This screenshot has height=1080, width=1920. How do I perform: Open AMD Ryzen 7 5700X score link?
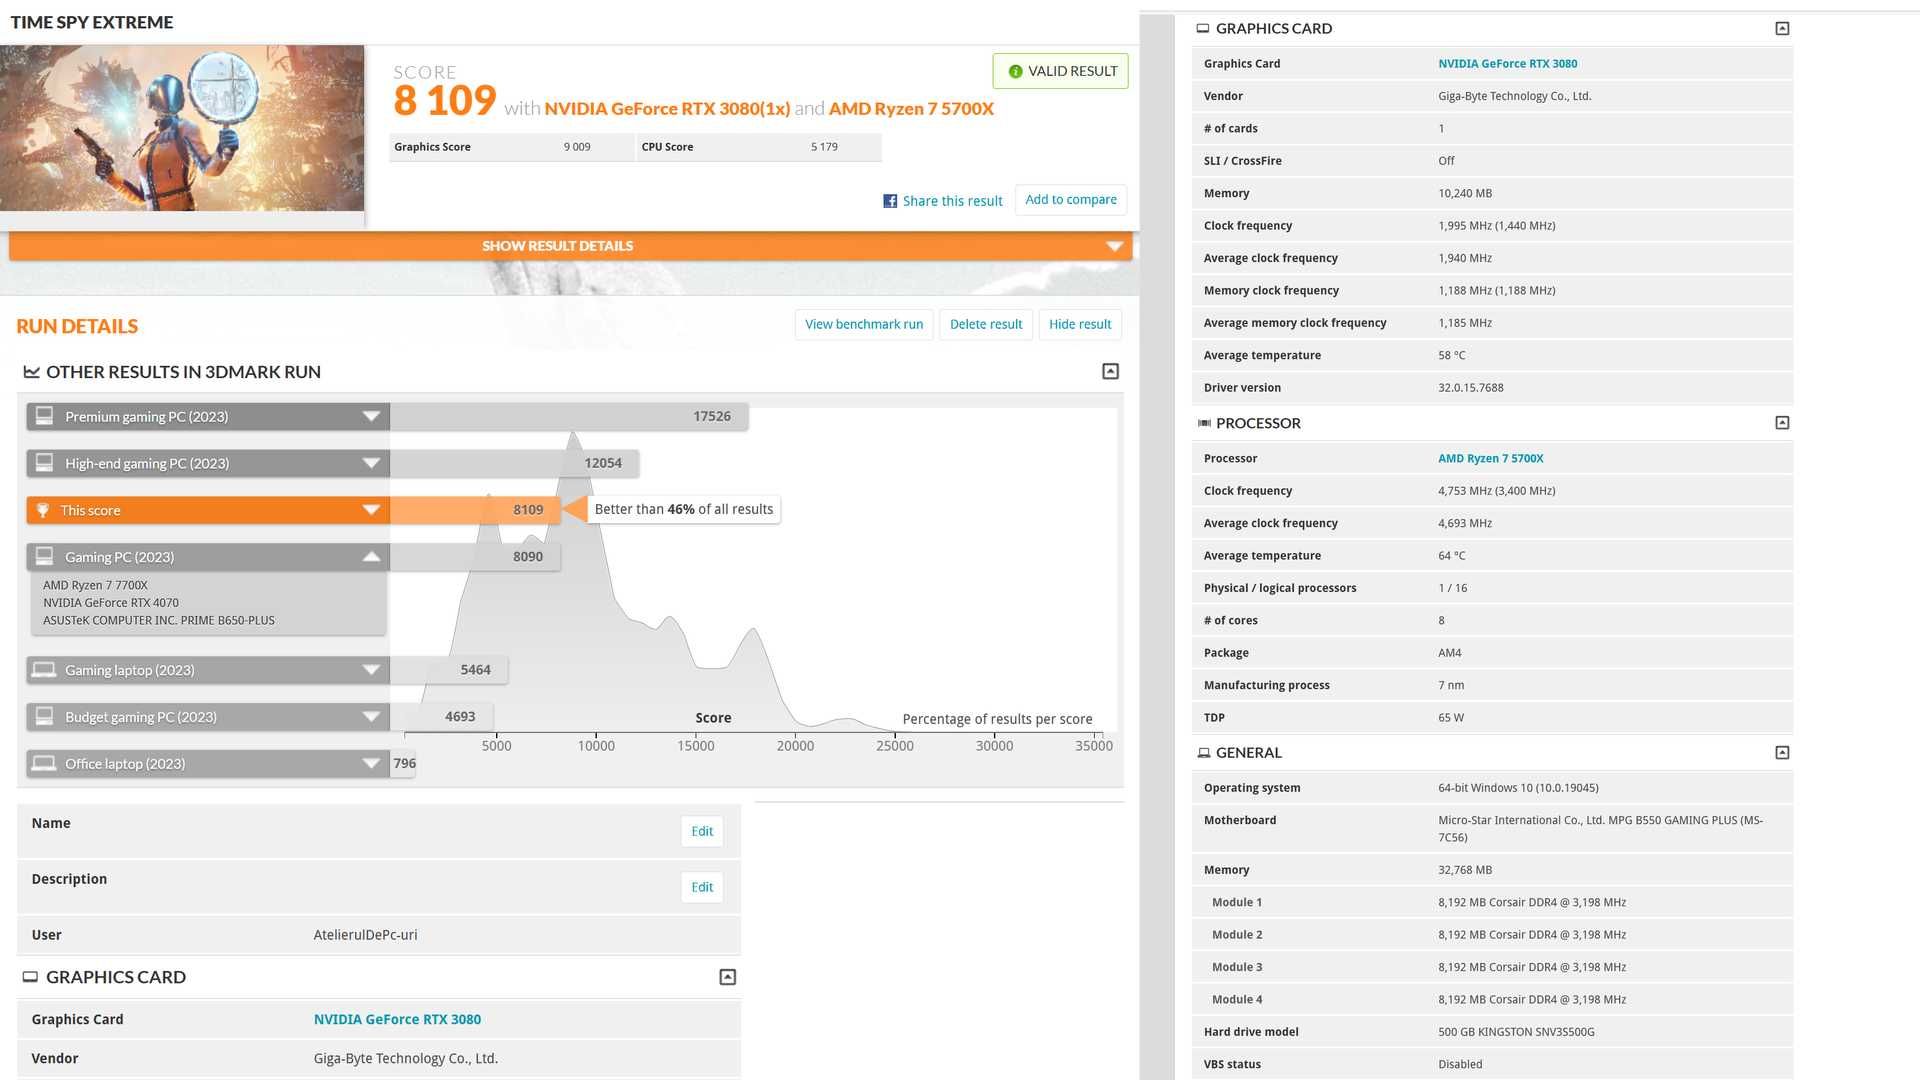click(x=911, y=109)
